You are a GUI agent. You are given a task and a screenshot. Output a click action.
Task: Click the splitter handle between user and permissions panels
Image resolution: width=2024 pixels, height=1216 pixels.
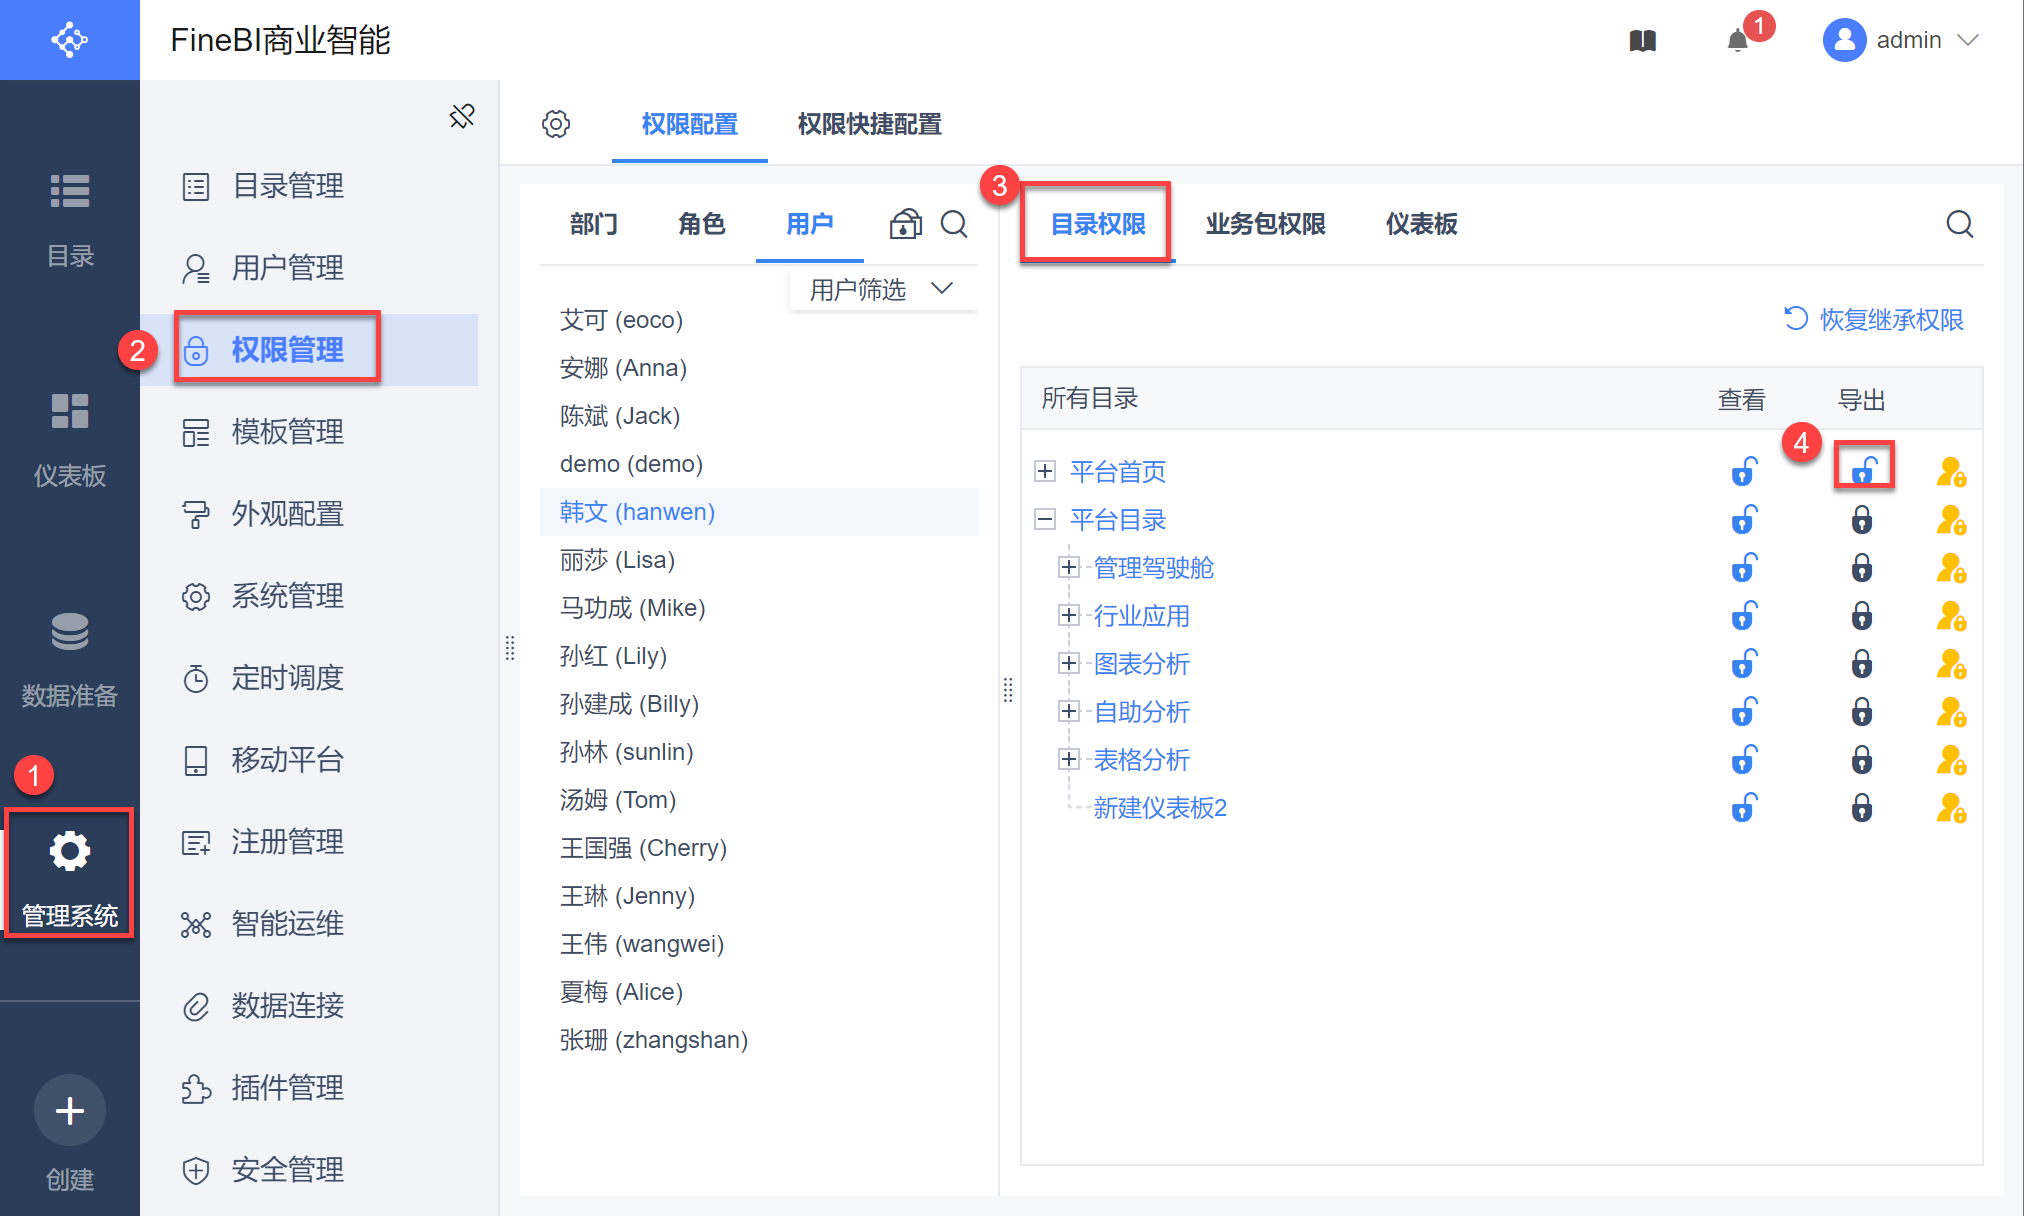tap(1008, 690)
